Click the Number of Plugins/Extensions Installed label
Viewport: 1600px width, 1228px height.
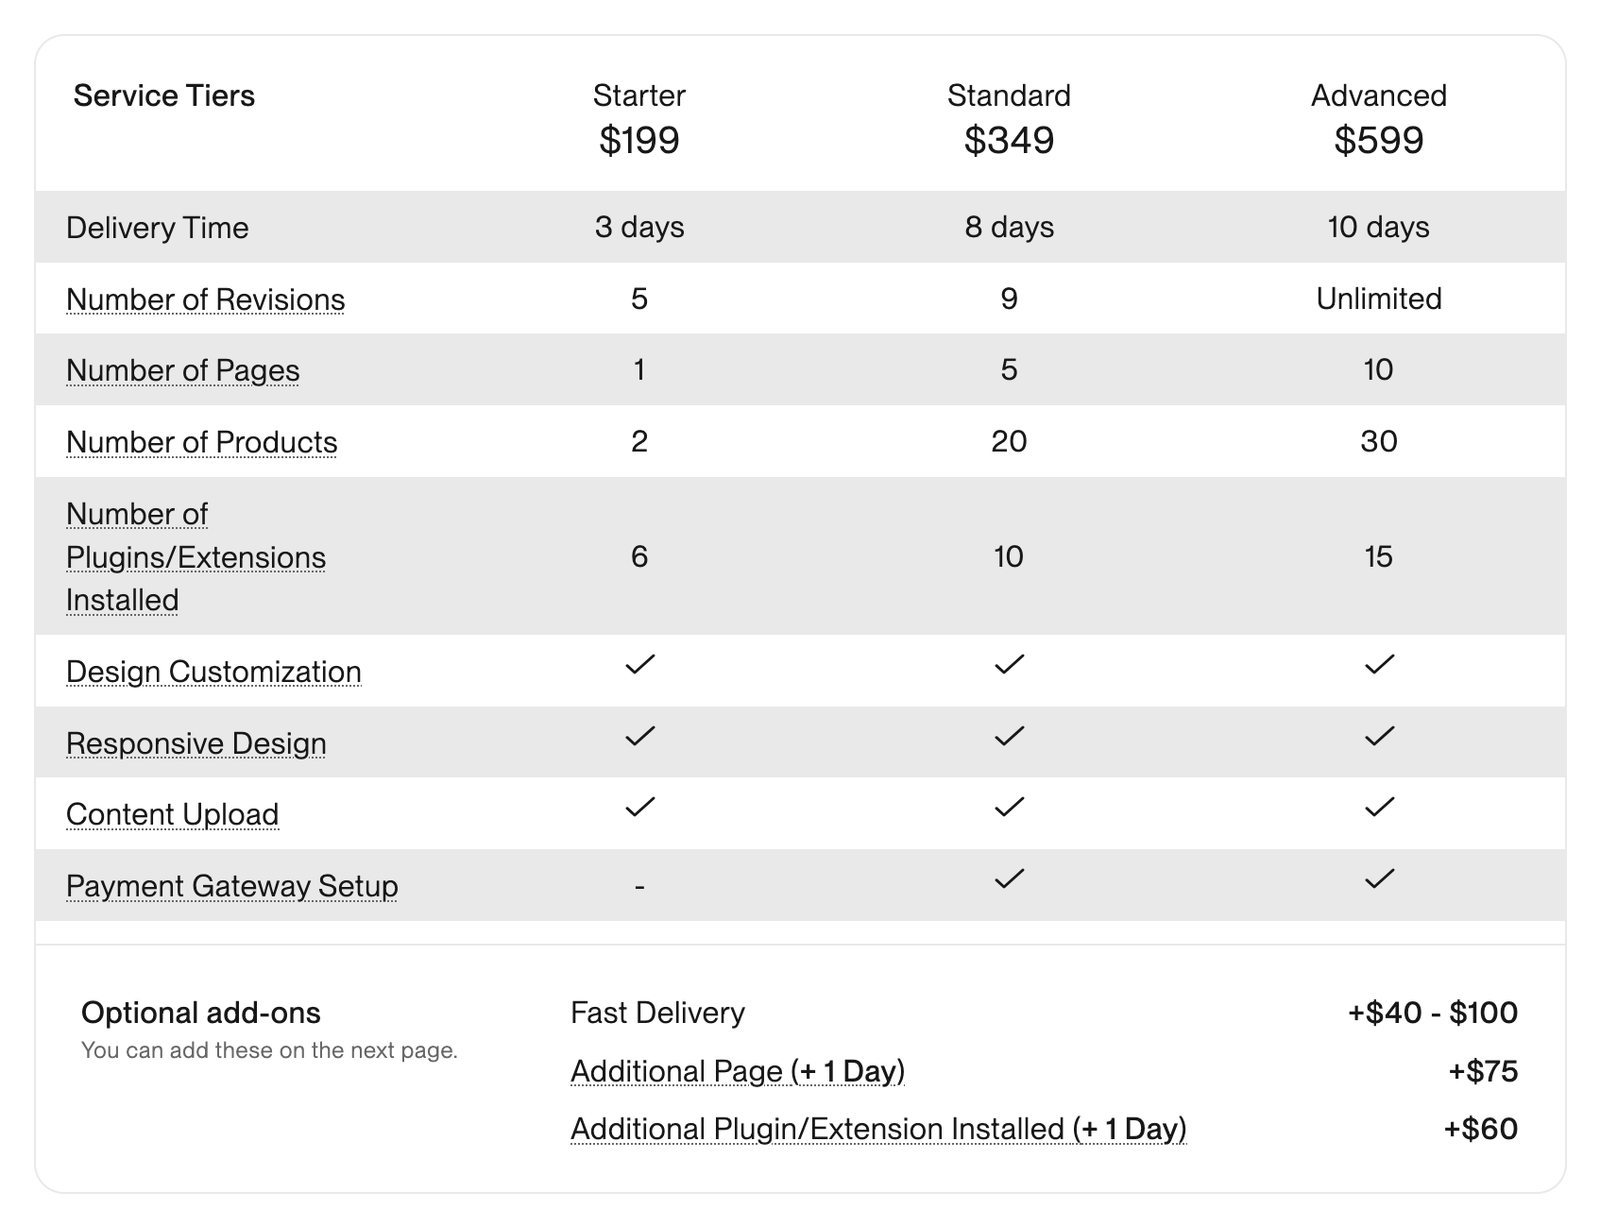[196, 556]
